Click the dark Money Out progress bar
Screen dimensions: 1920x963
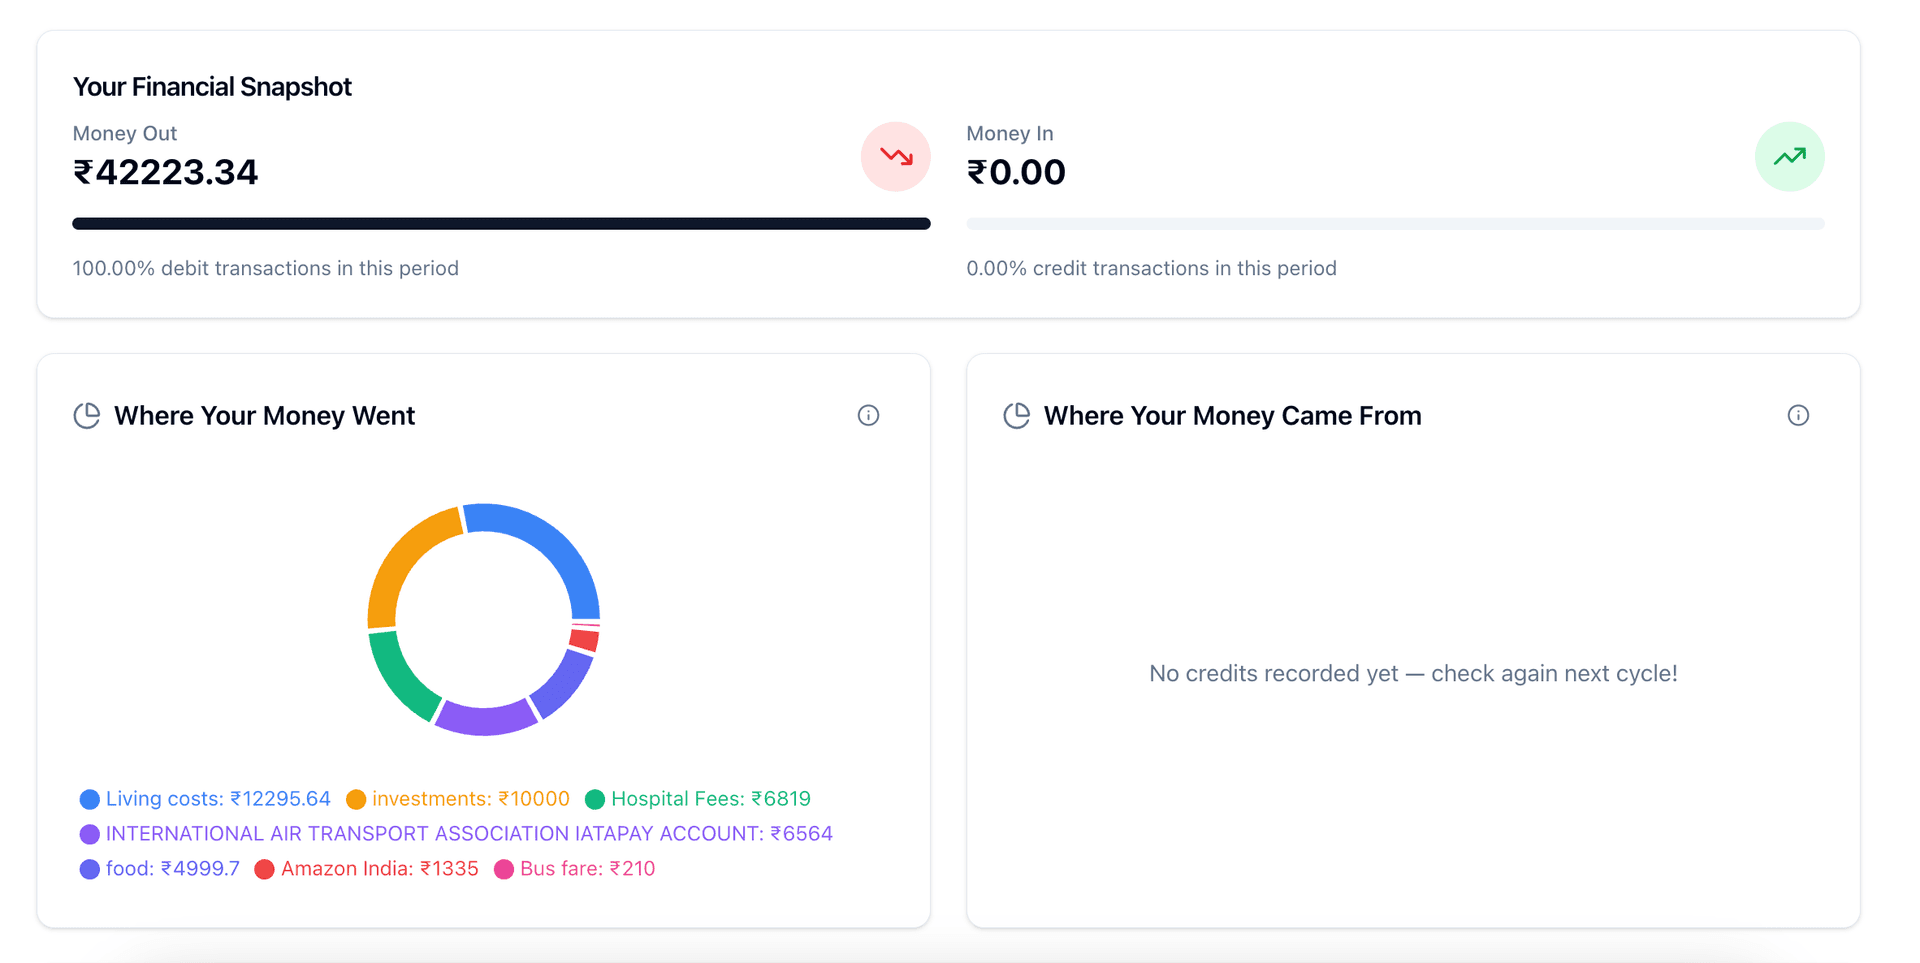(501, 224)
